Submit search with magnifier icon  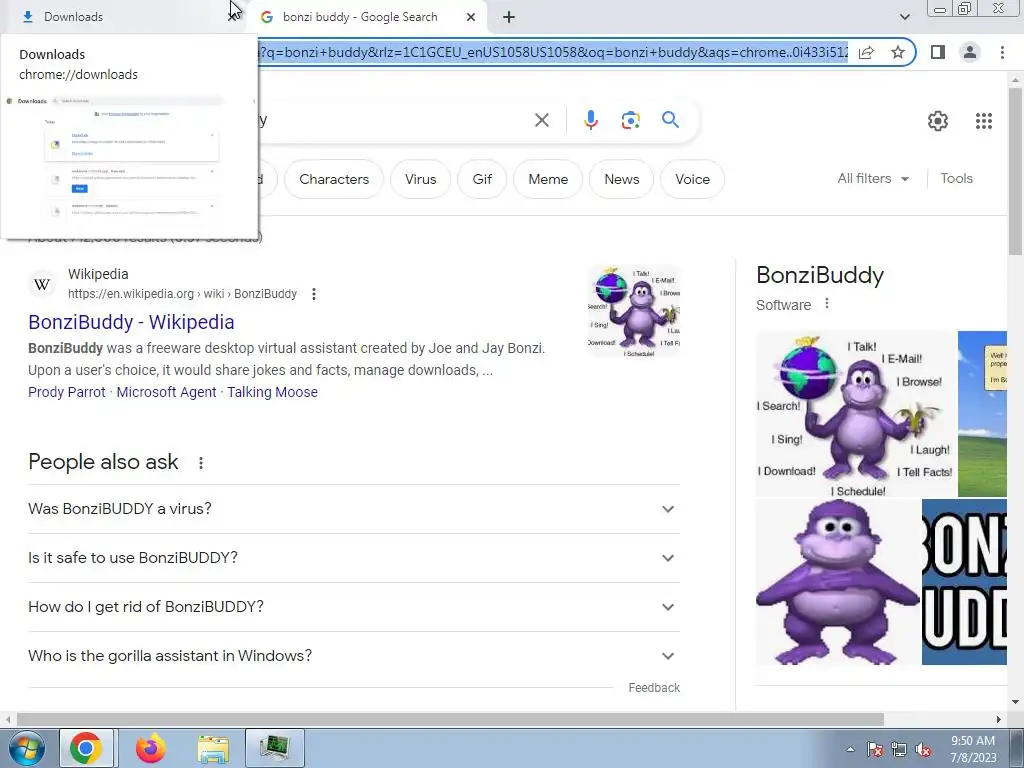pyautogui.click(x=670, y=120)
